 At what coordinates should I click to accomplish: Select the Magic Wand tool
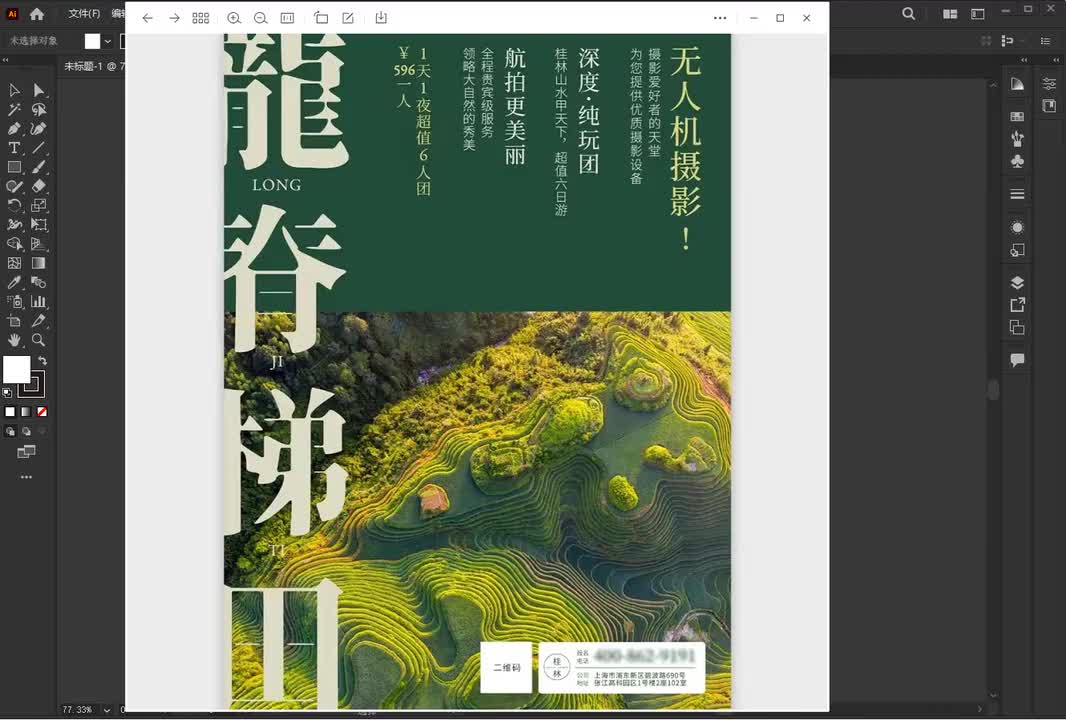tap(14, 109)
